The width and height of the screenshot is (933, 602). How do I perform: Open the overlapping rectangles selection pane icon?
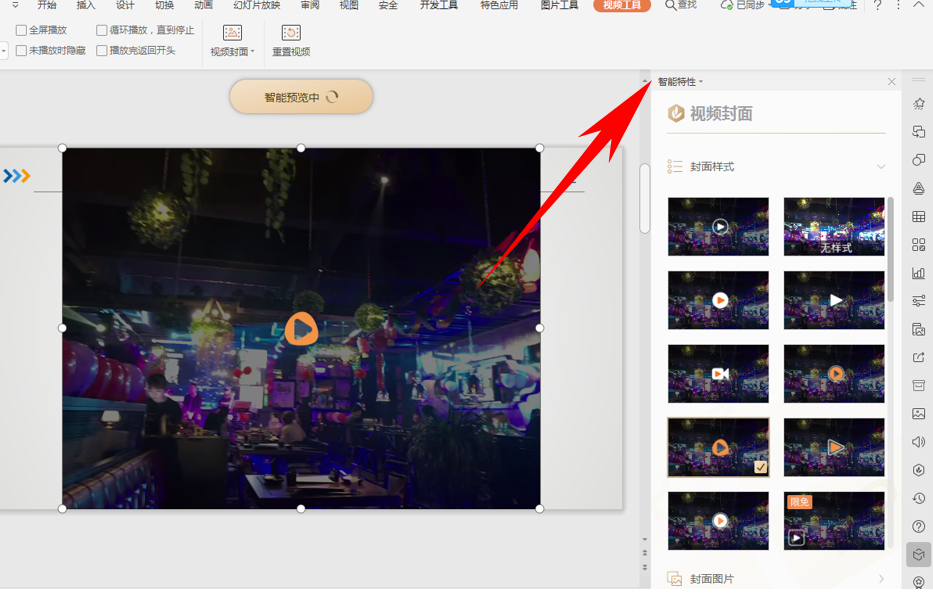coord(918,131)
